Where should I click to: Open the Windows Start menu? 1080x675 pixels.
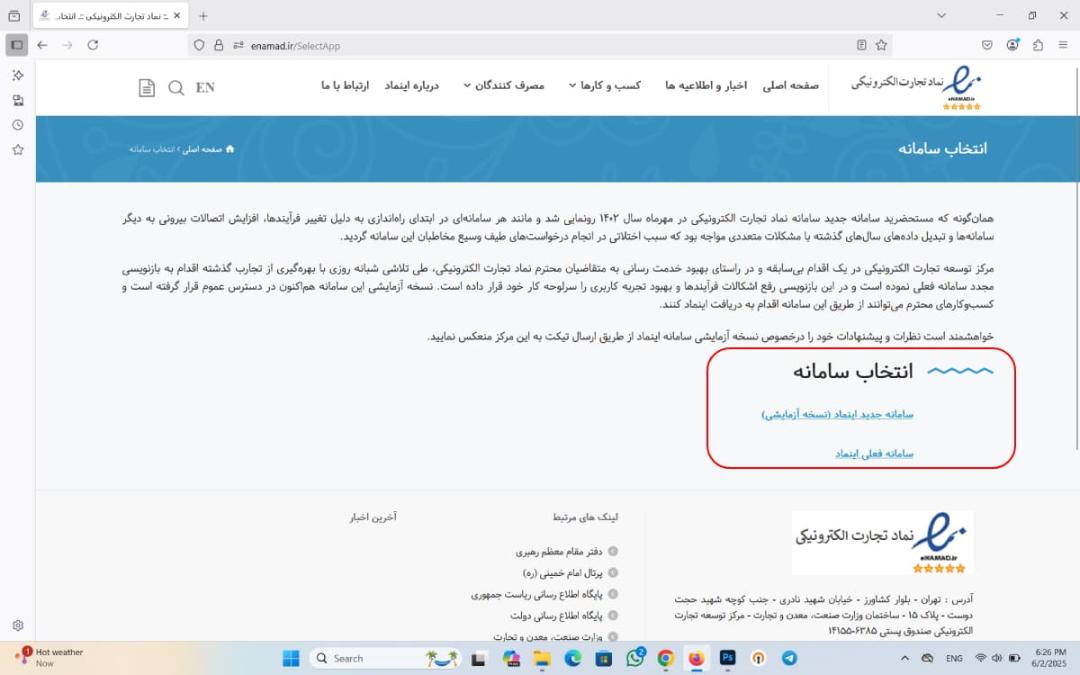coord(291,658)
